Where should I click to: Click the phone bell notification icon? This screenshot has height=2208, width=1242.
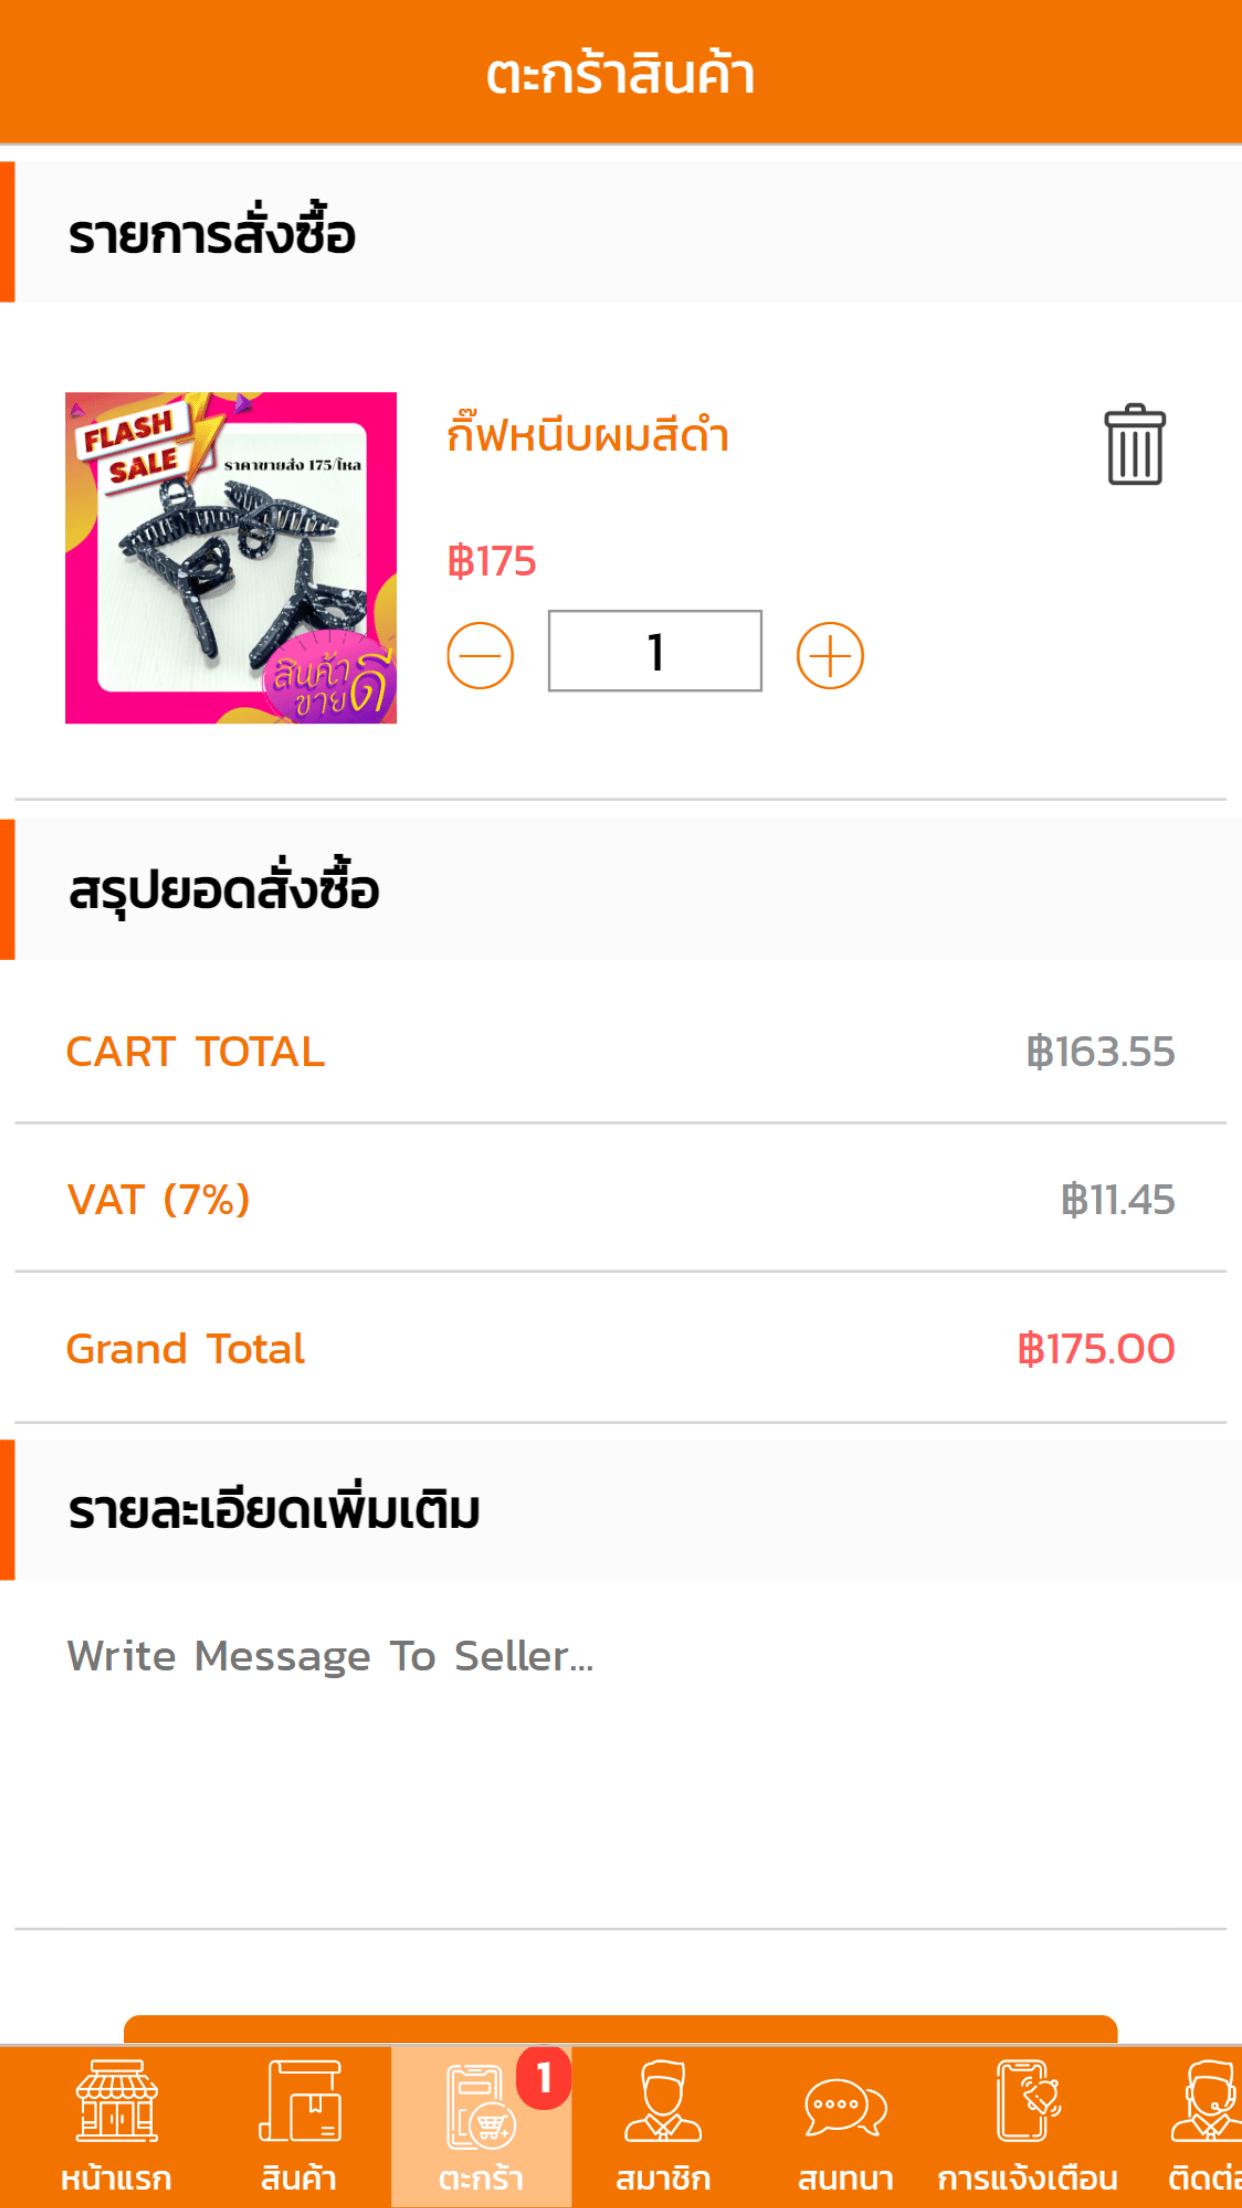(1028, 2100)
